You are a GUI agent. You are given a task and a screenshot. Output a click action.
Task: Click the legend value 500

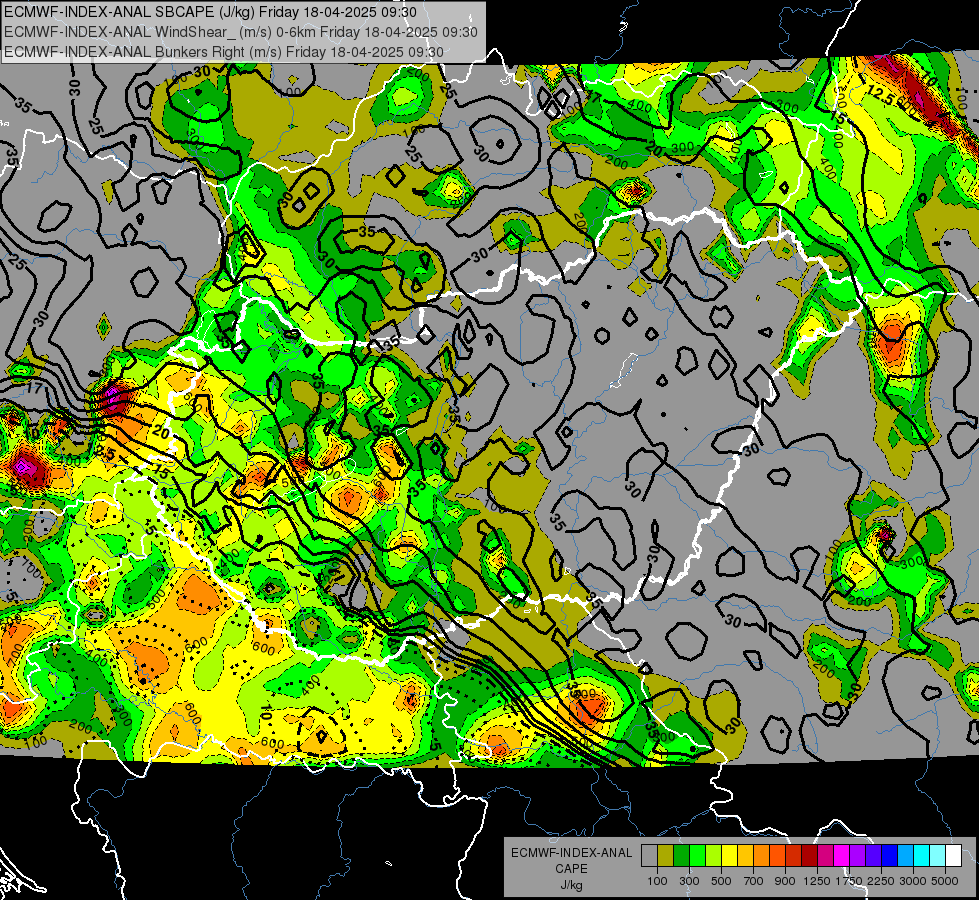[x=721, y=881]
